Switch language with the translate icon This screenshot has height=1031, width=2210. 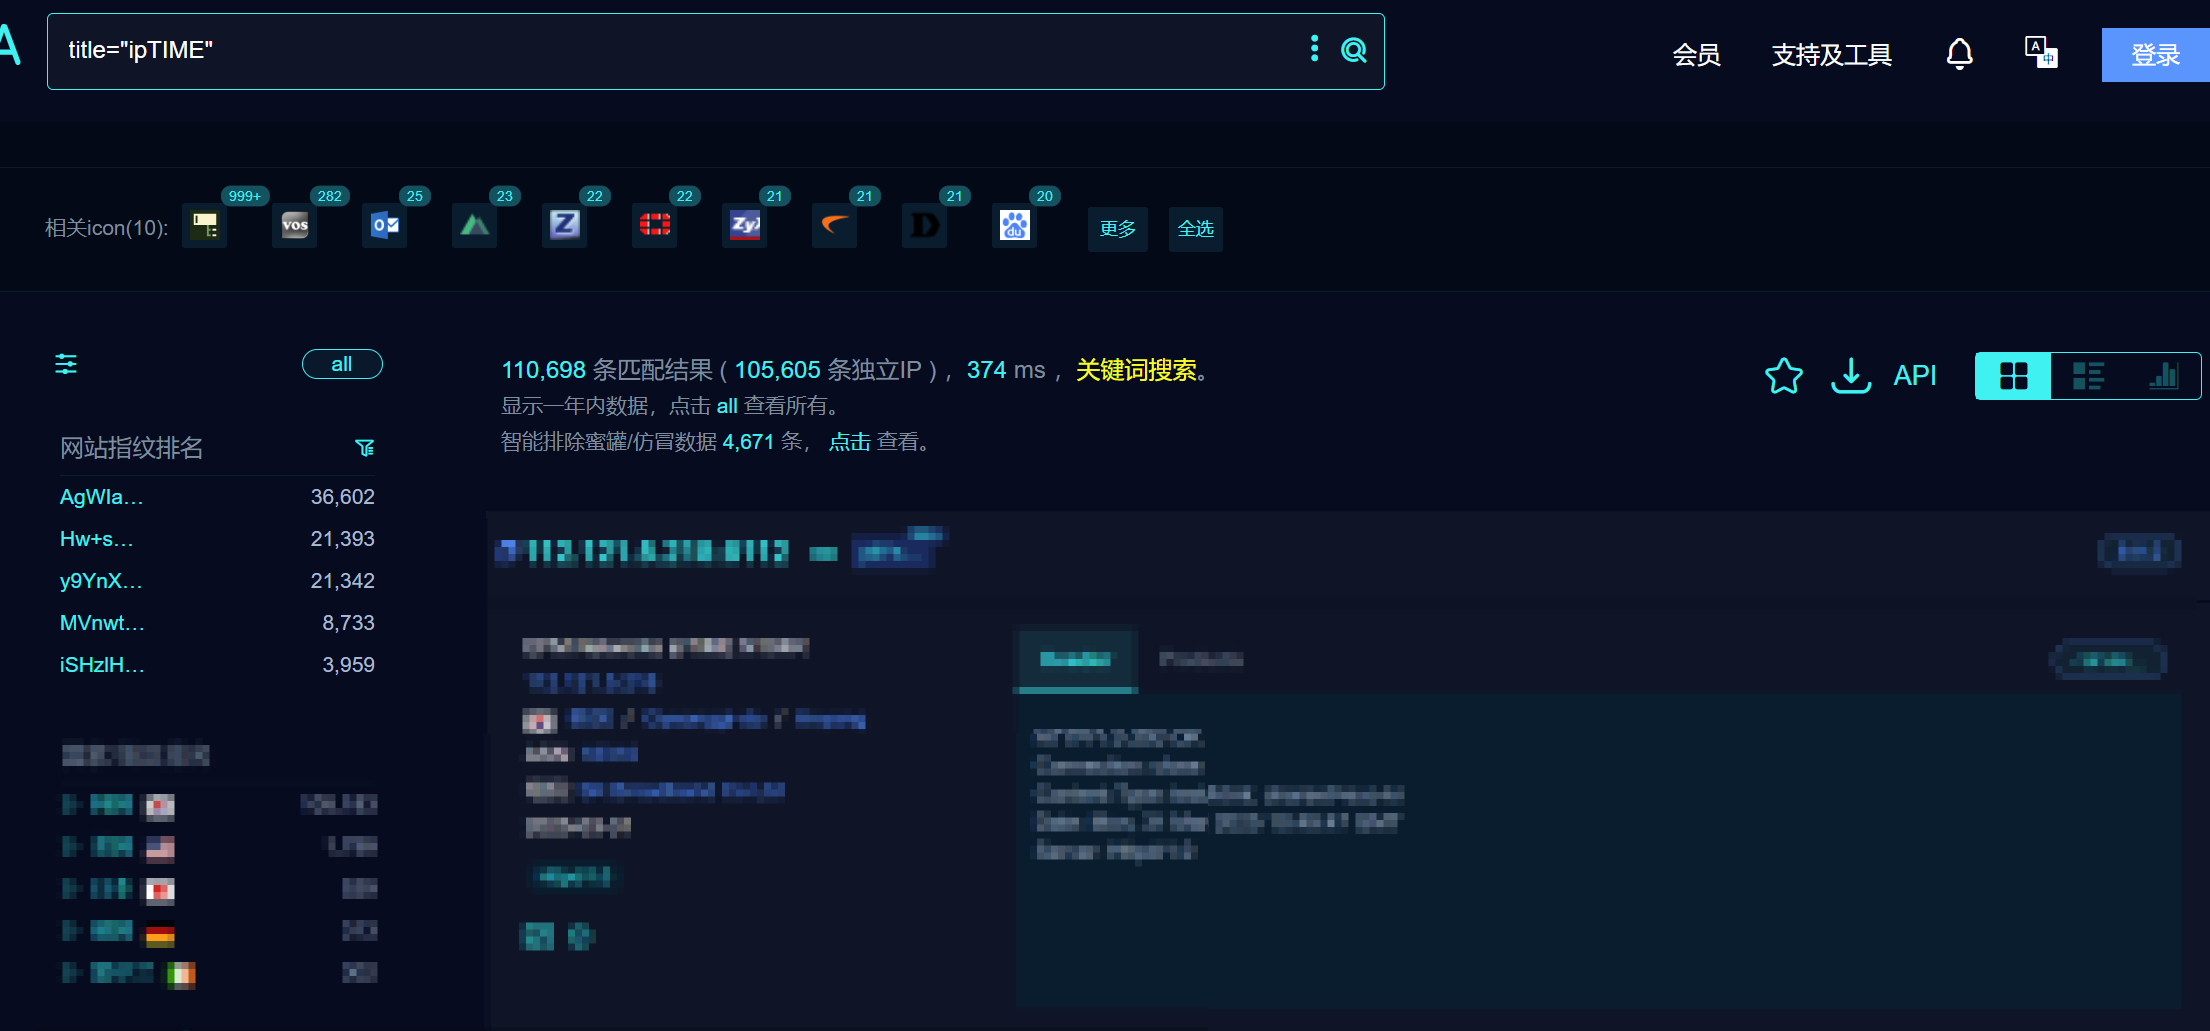point(2040,52)
